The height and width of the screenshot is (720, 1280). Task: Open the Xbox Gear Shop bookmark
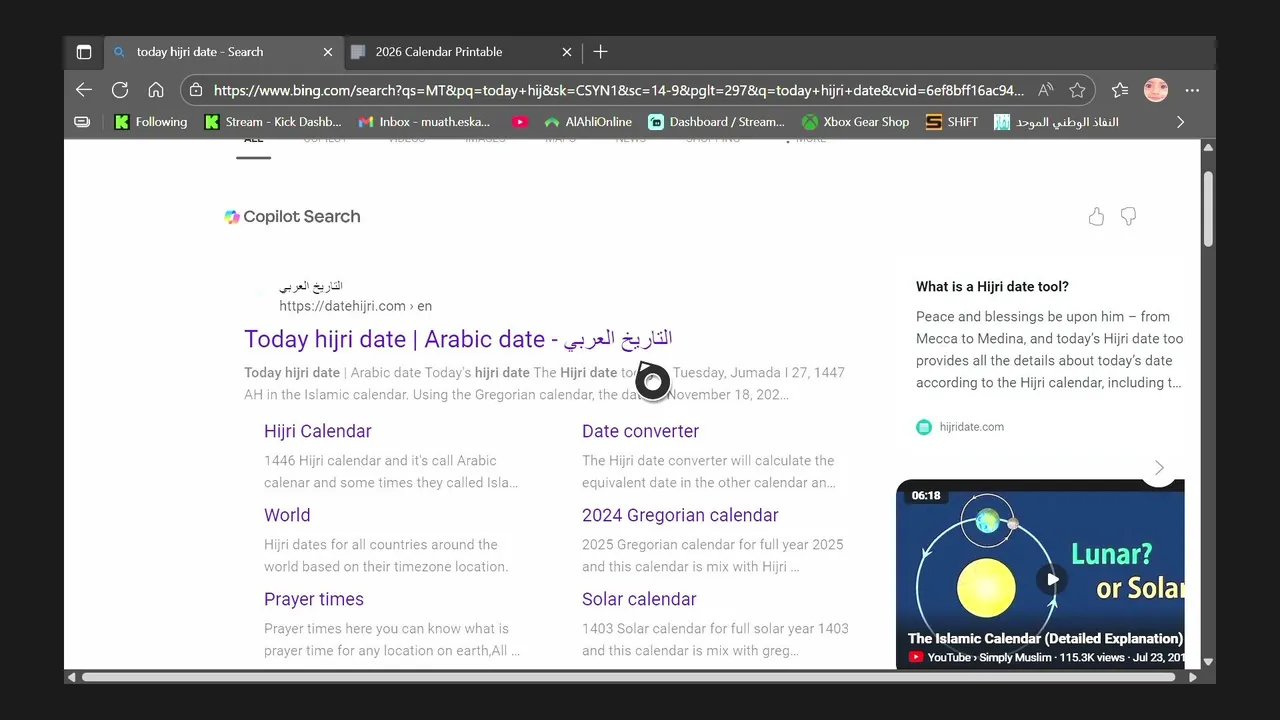[855, 122]
